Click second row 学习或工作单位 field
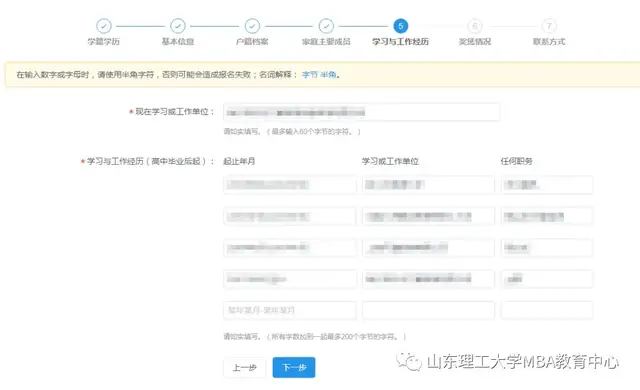This screenshot has height=390, width=640. 428,216
